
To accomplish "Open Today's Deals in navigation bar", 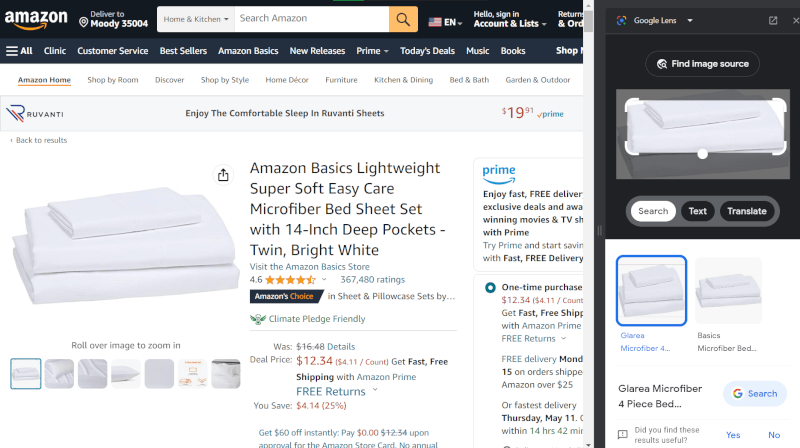I will tap(427, 51).
